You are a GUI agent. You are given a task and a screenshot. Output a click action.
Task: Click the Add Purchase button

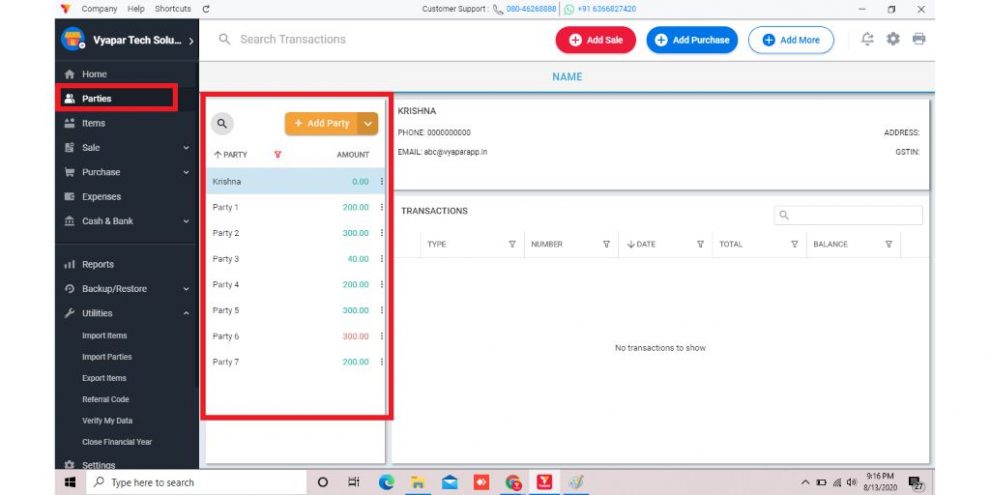692,40
